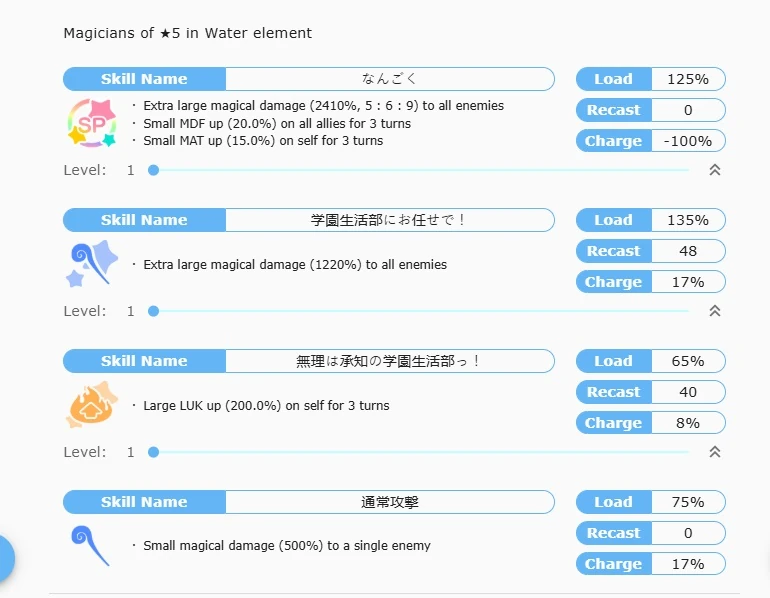Select the 通常攻撃 skill name field
770x598 pixels.
click(x=390, y=502)
